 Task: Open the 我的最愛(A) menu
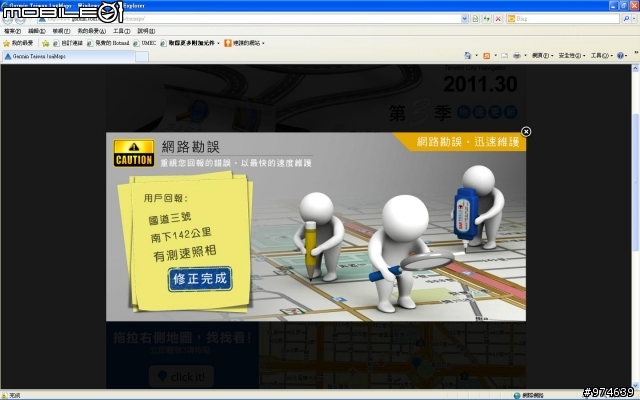[x=91, y=31]
